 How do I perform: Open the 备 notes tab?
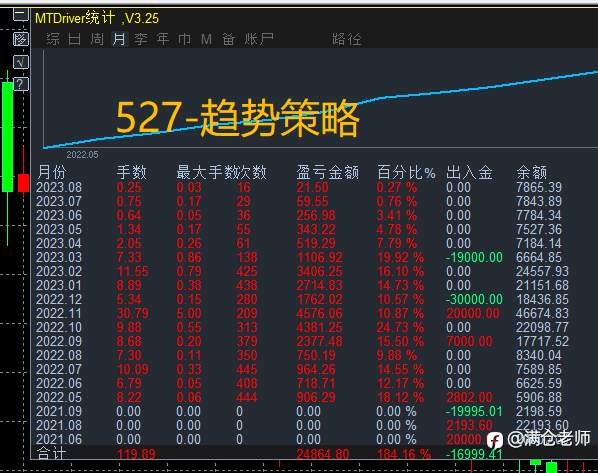click(228, 39)
